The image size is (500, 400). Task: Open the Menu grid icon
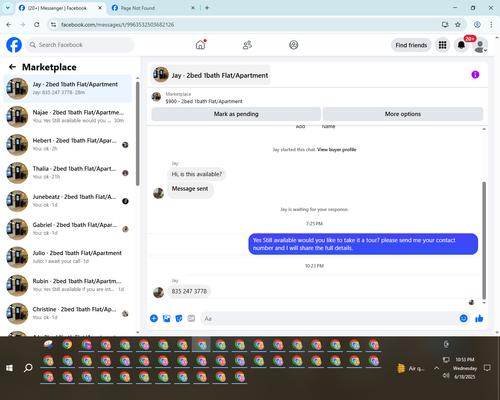click(442, 45)
